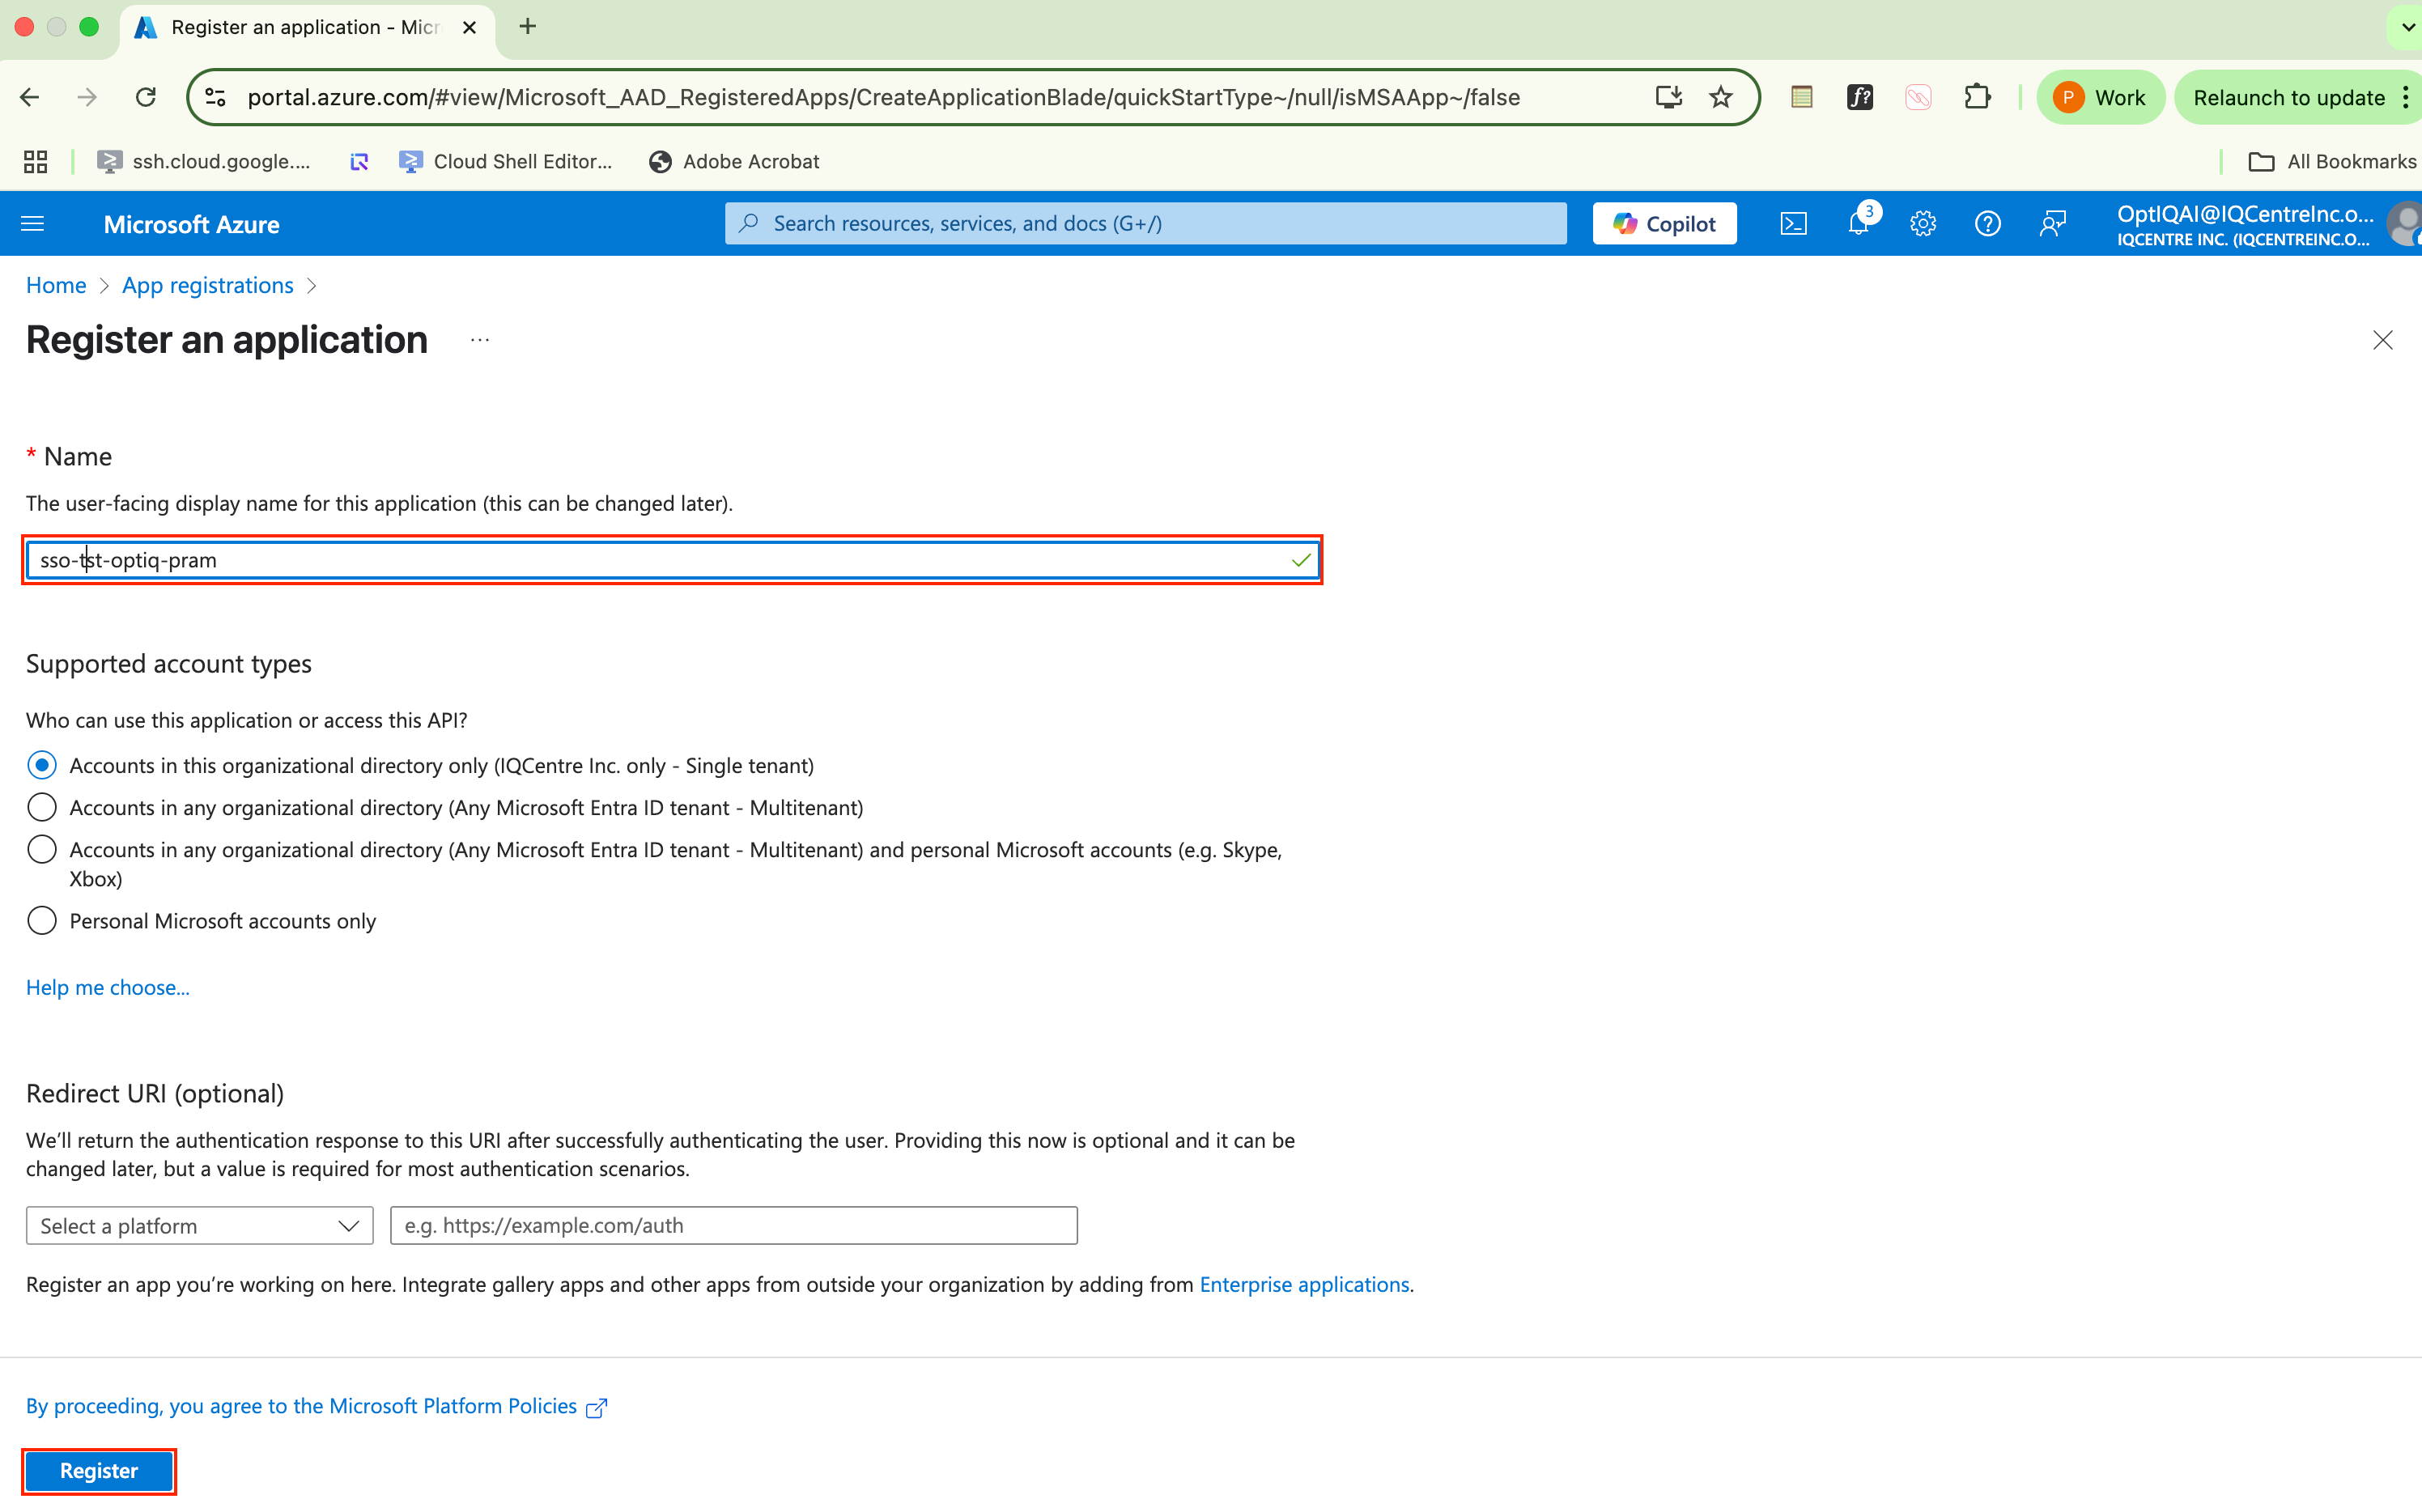Image resolution: width=2422 pixels, height=1512 pixels.
Task: Open the Enterprise applications link
Action: [1304, 1284]
